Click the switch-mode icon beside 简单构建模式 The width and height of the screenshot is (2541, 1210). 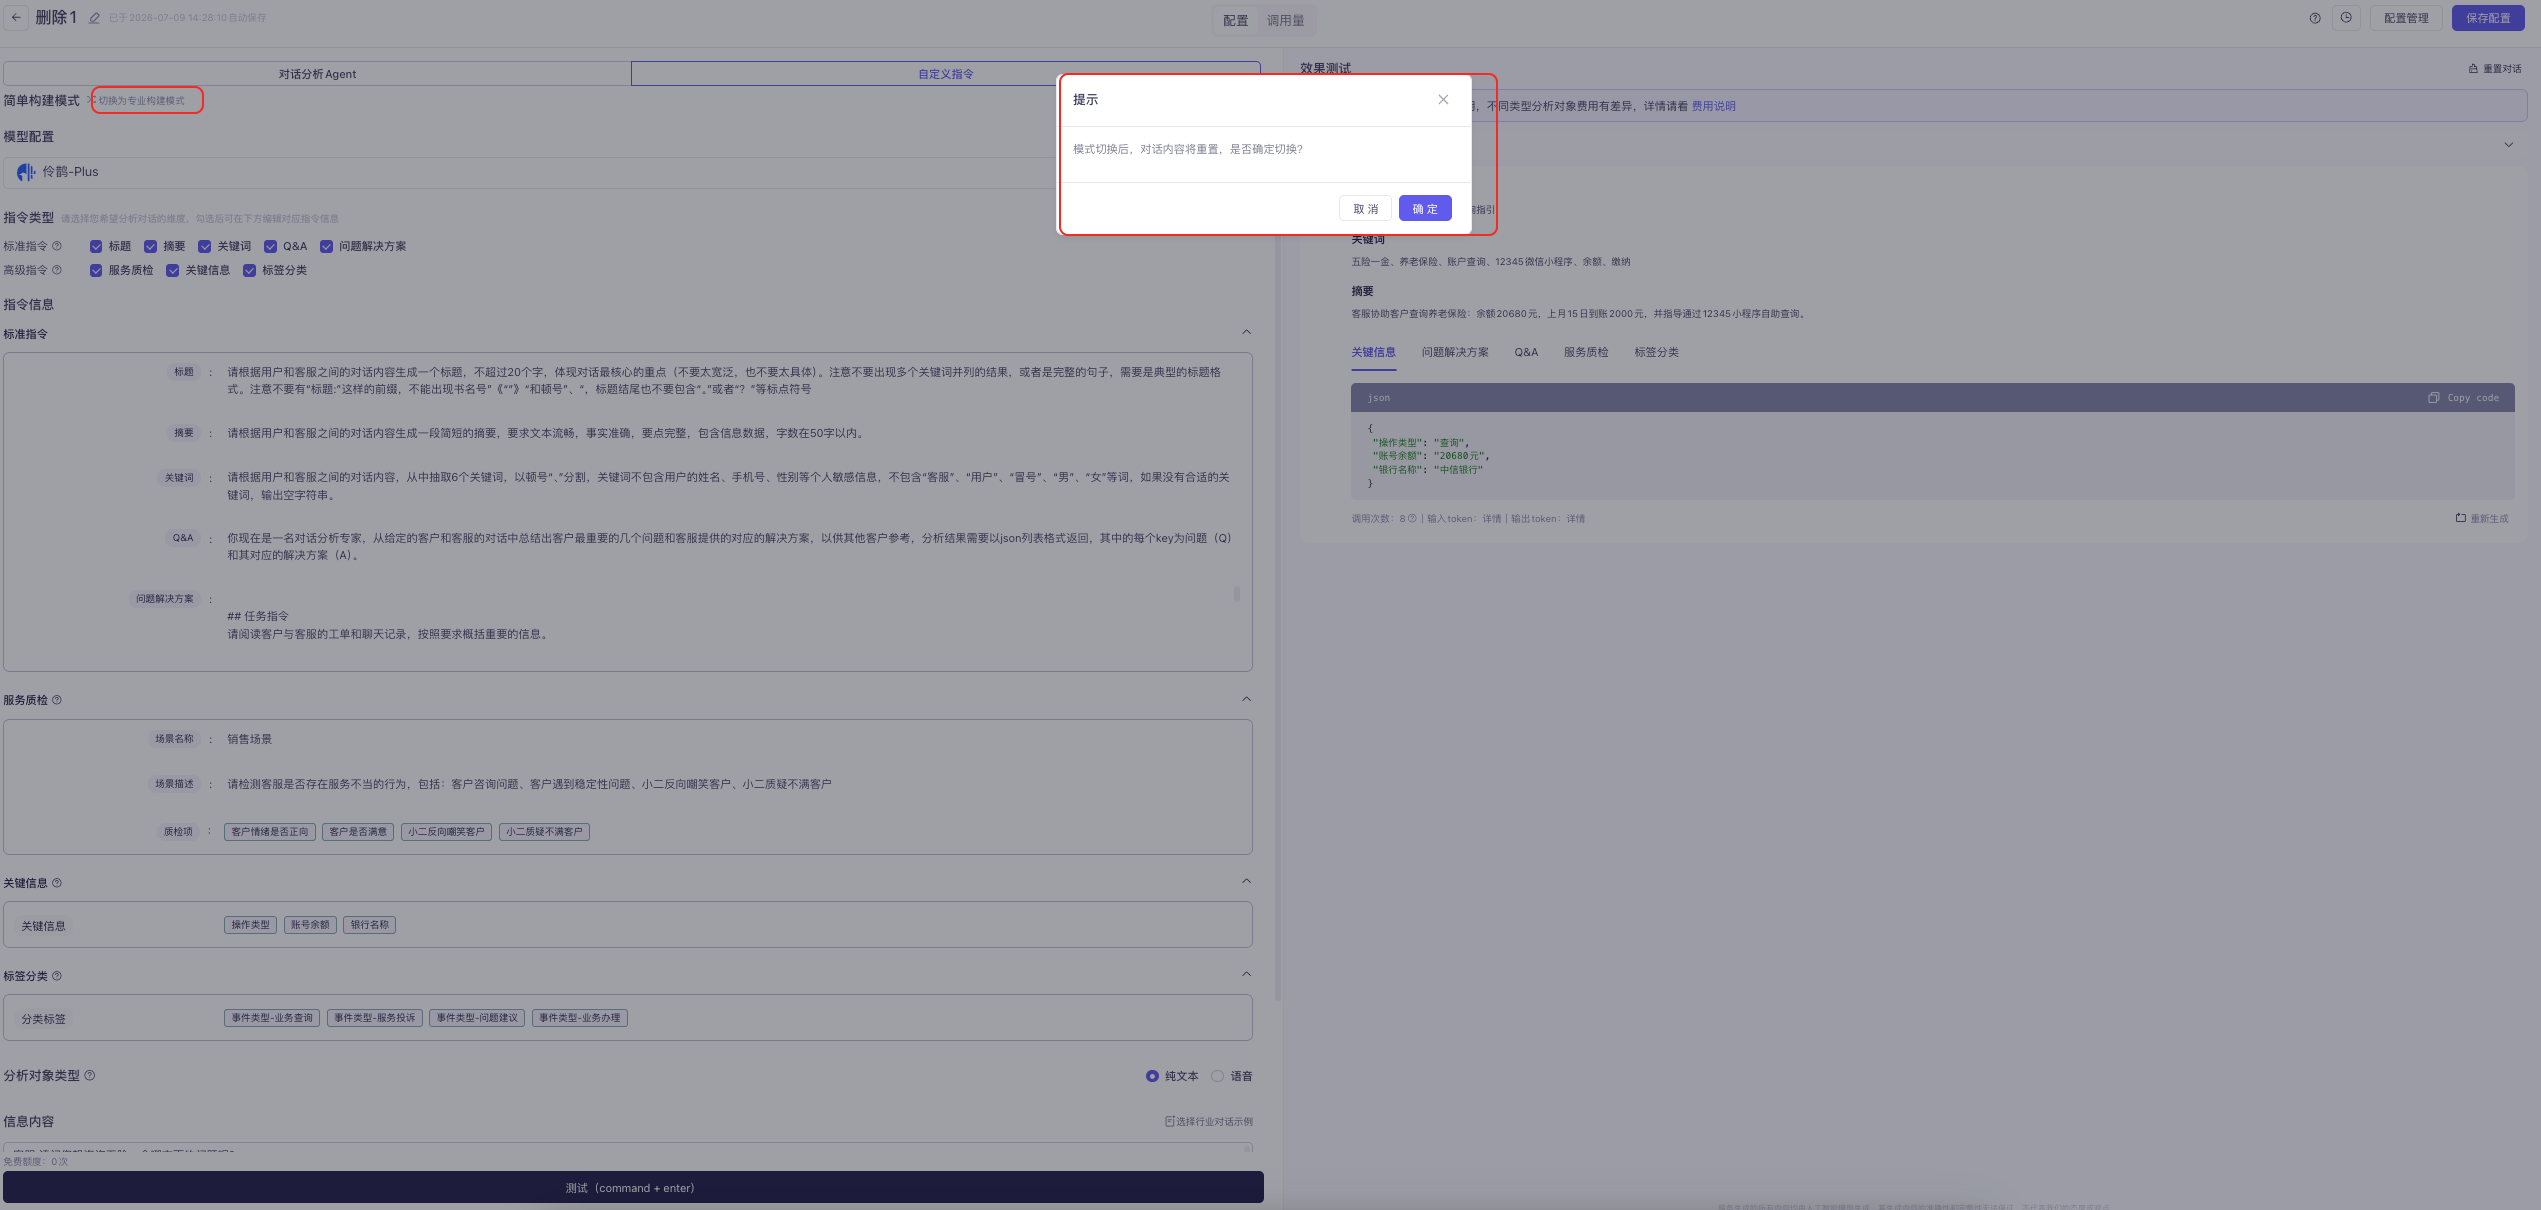click(x=92, y=100)
